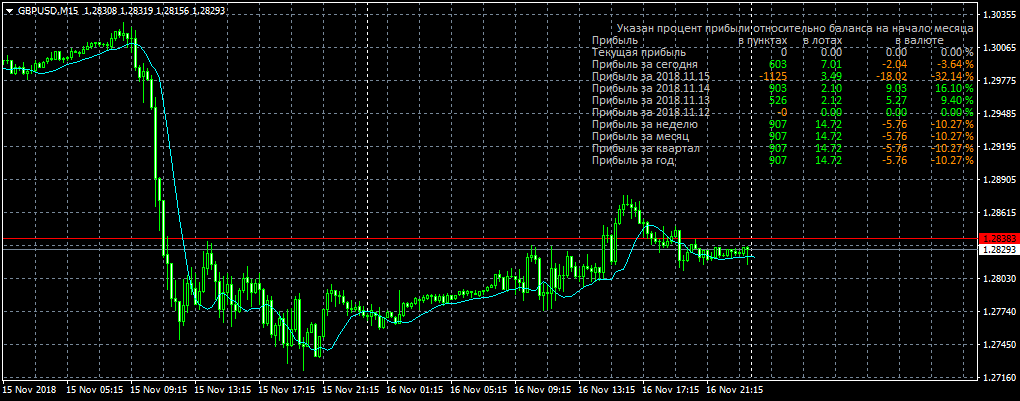1020x401 pixels.
Task: Click the 'в лотах' column header
Action: [x=822, y=40]
